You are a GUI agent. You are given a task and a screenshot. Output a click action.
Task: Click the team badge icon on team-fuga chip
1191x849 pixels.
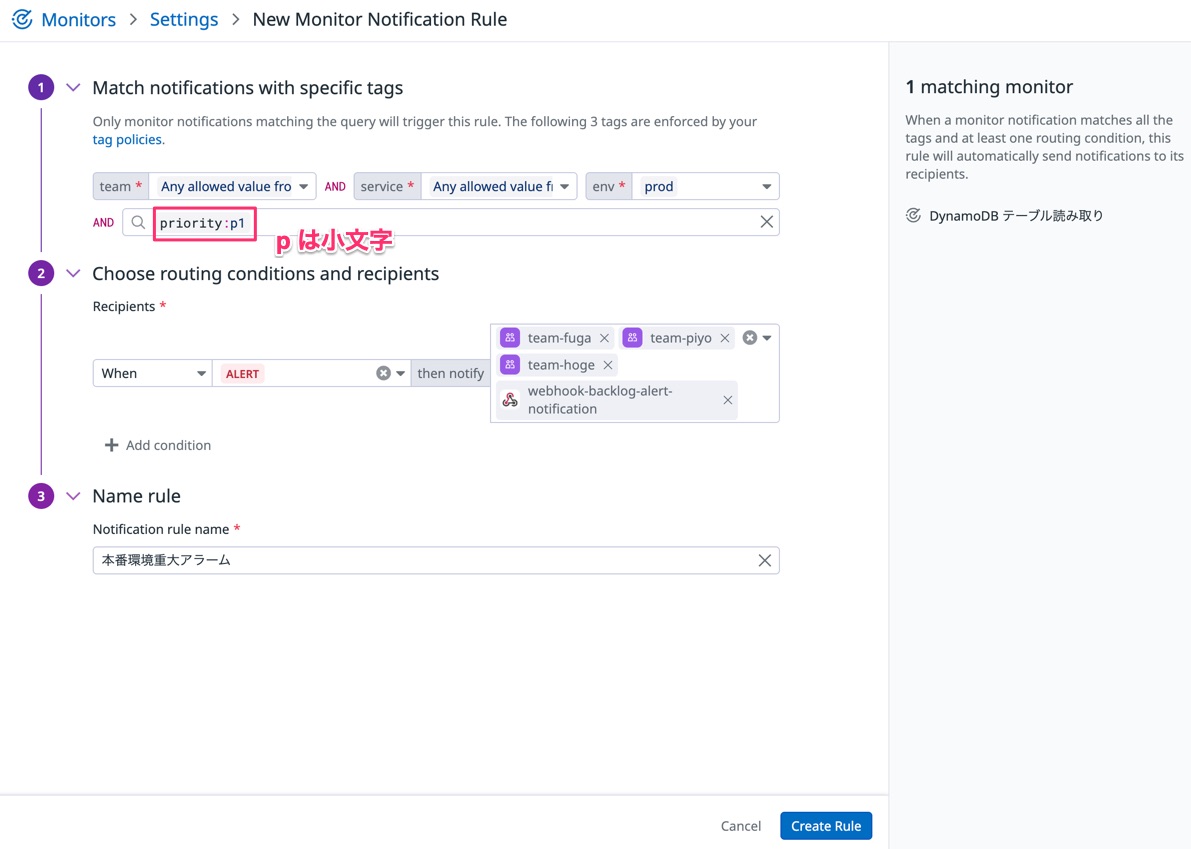tap(510, 337)
